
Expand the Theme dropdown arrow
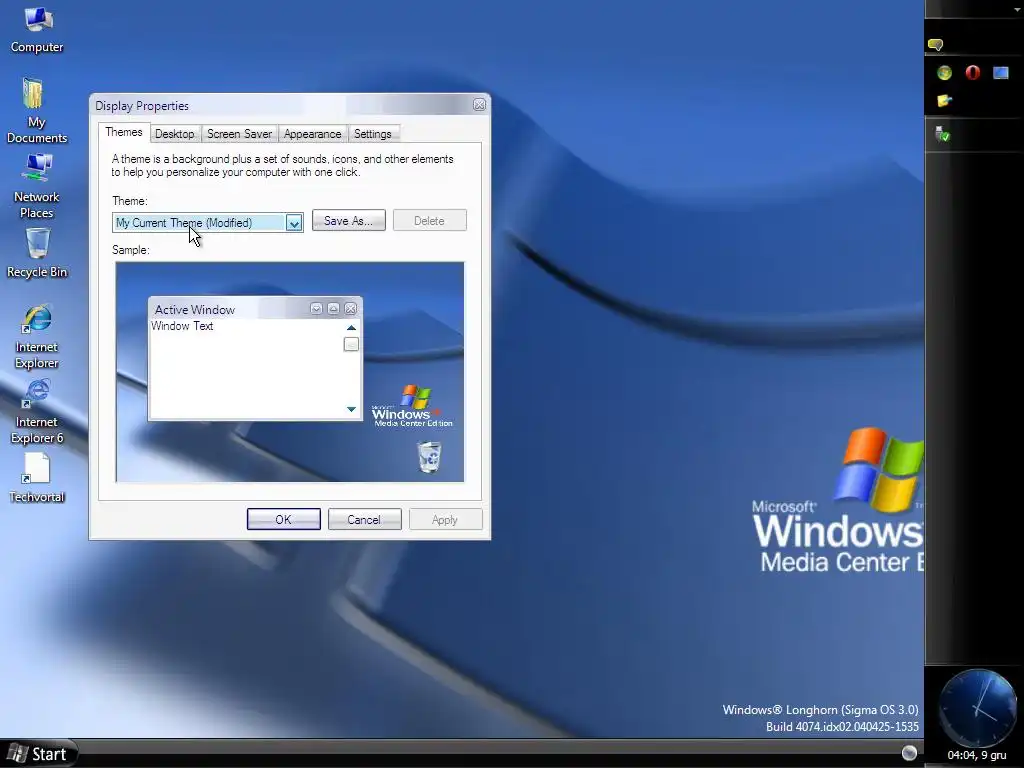294,223
